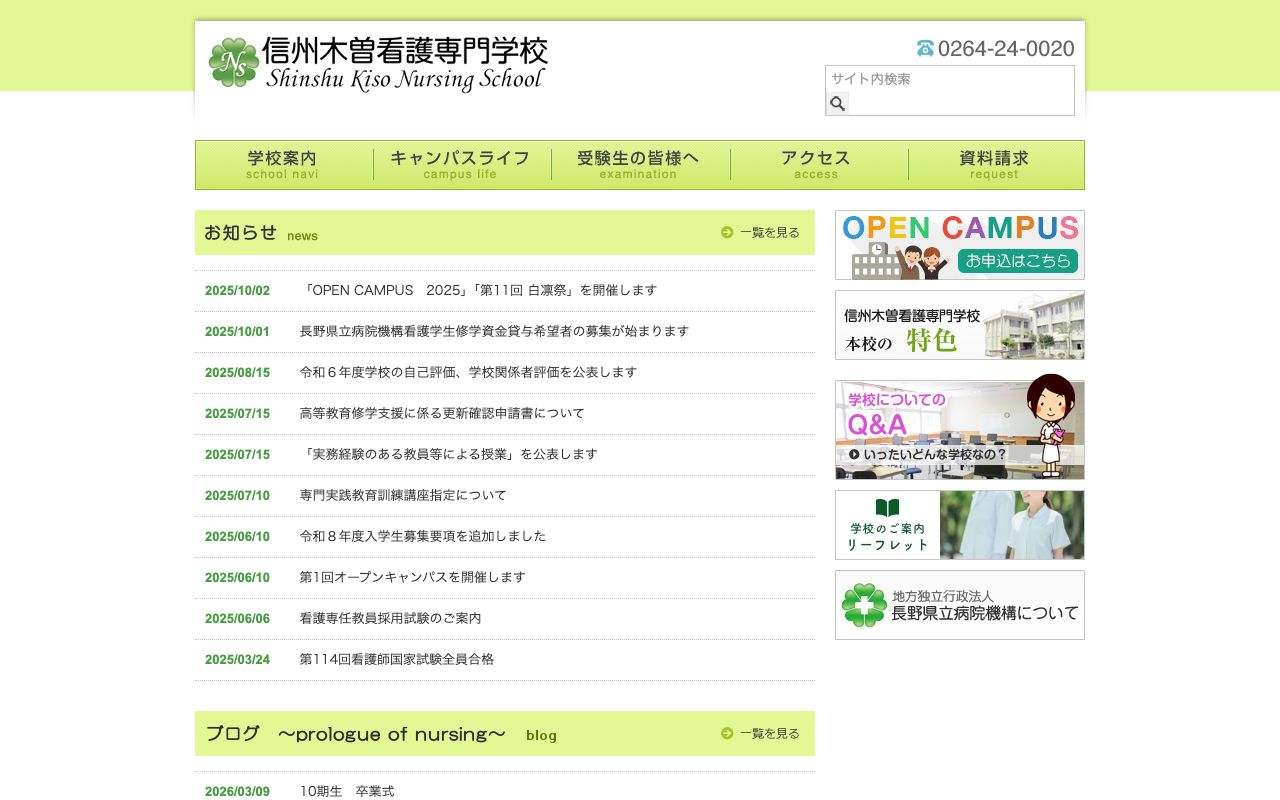Click the search magnifying glass icon
This screenshot has height=800, width=1280.
click(x=837, y=103)
